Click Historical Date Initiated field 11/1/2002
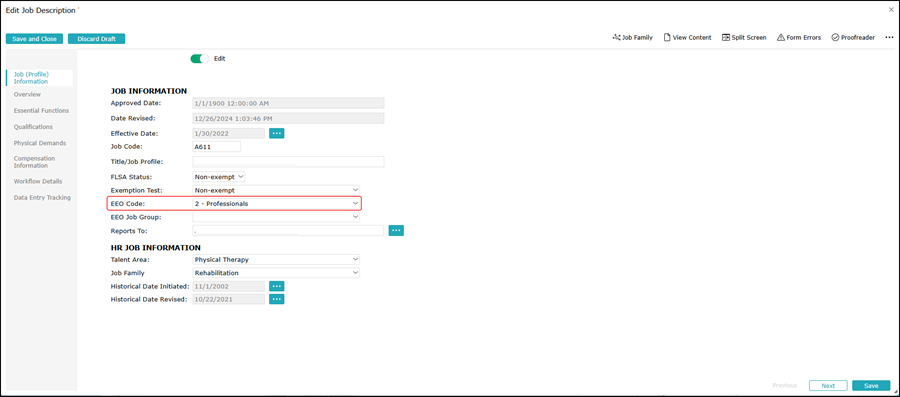Image resolution: width=900 pixels, height=397 pixels. click(x=228, y=286)
